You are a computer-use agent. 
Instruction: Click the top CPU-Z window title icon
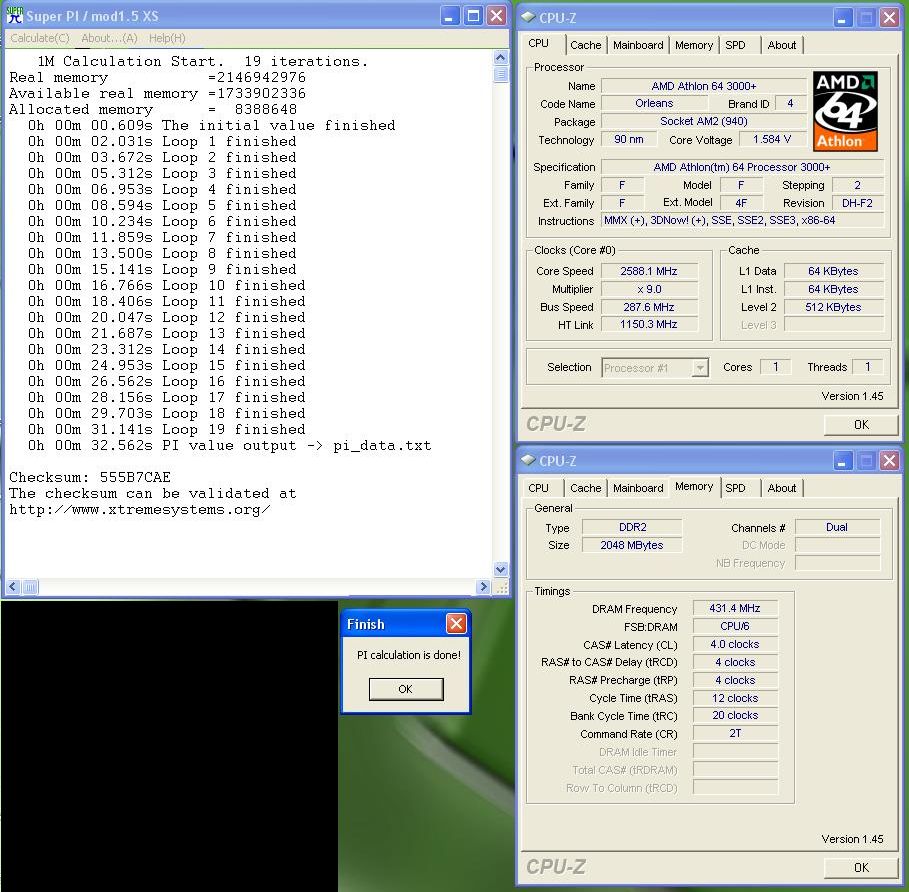click(528, 17)
